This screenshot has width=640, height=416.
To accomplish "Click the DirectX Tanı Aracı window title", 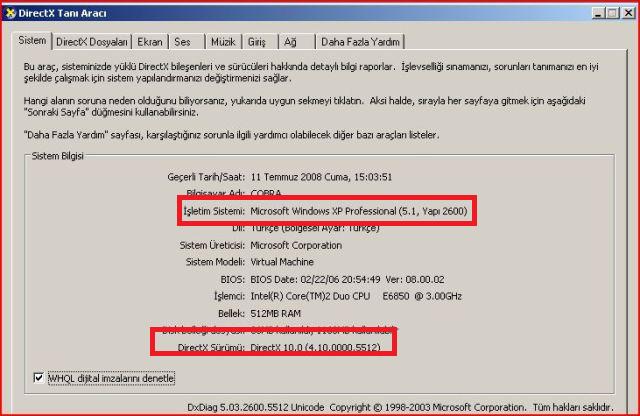I will (x=62, y=13).
